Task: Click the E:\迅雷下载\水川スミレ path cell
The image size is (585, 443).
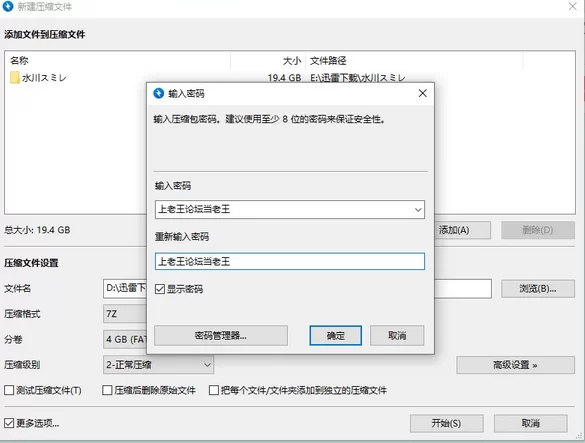Action: coord(357,78)
